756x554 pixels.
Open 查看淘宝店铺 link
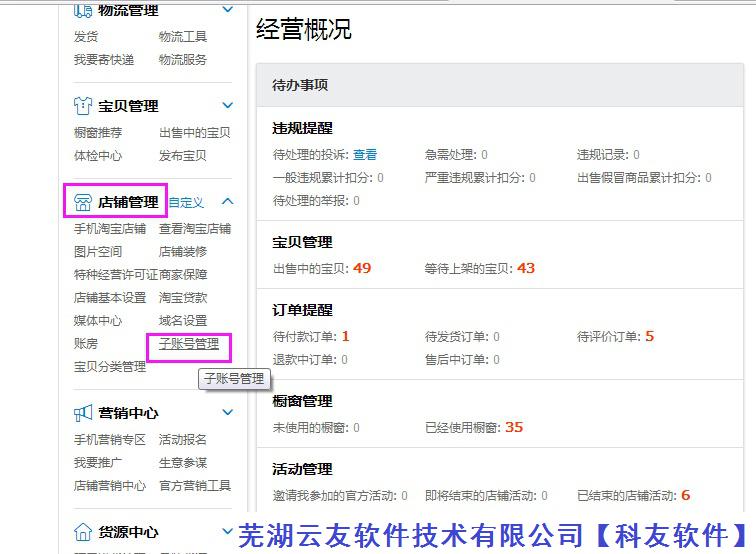pyautogui.click(x=195, y=229)
